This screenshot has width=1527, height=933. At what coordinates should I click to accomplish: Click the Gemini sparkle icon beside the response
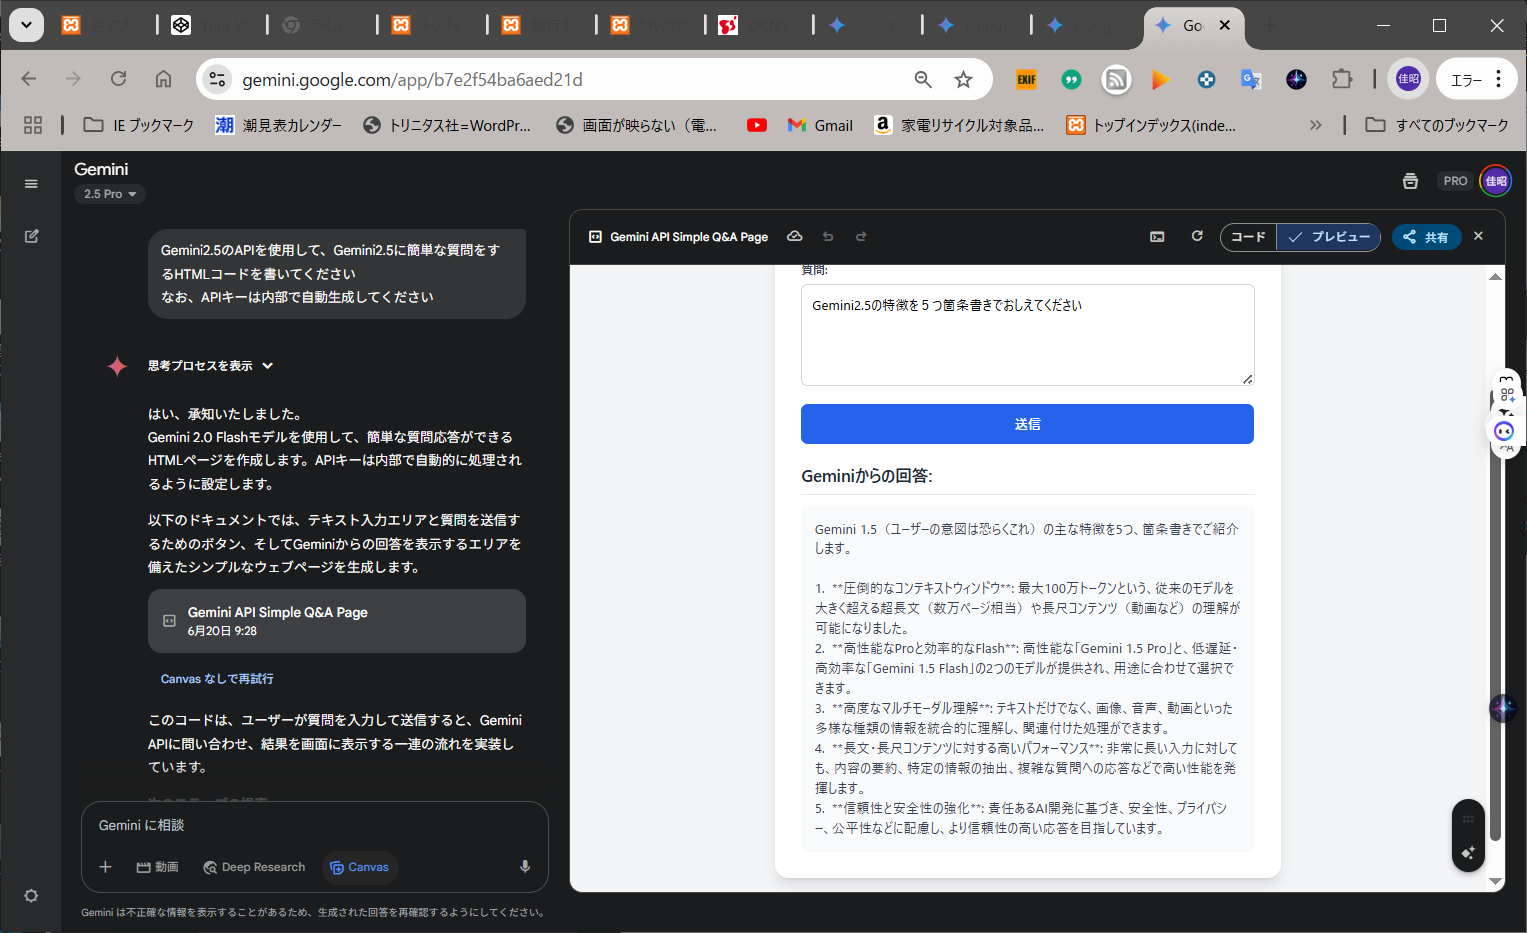117,366
